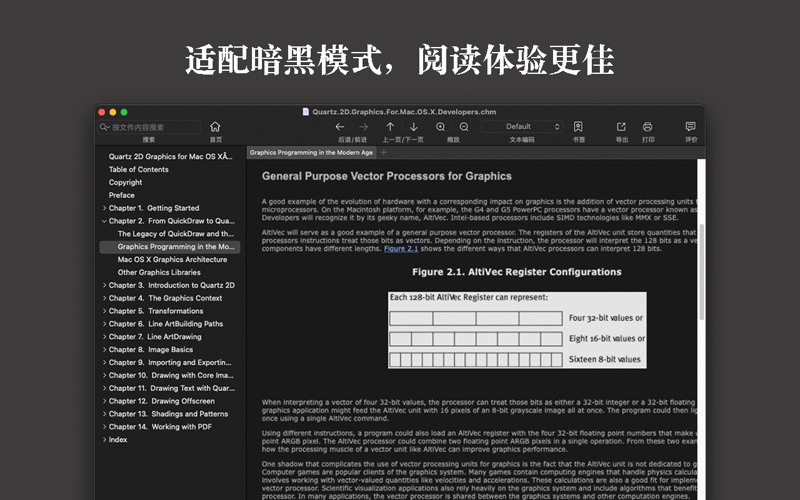This screenshot has width=800, height=500.
Task: Go back with the left arrow icon
Action: point(340,127)
